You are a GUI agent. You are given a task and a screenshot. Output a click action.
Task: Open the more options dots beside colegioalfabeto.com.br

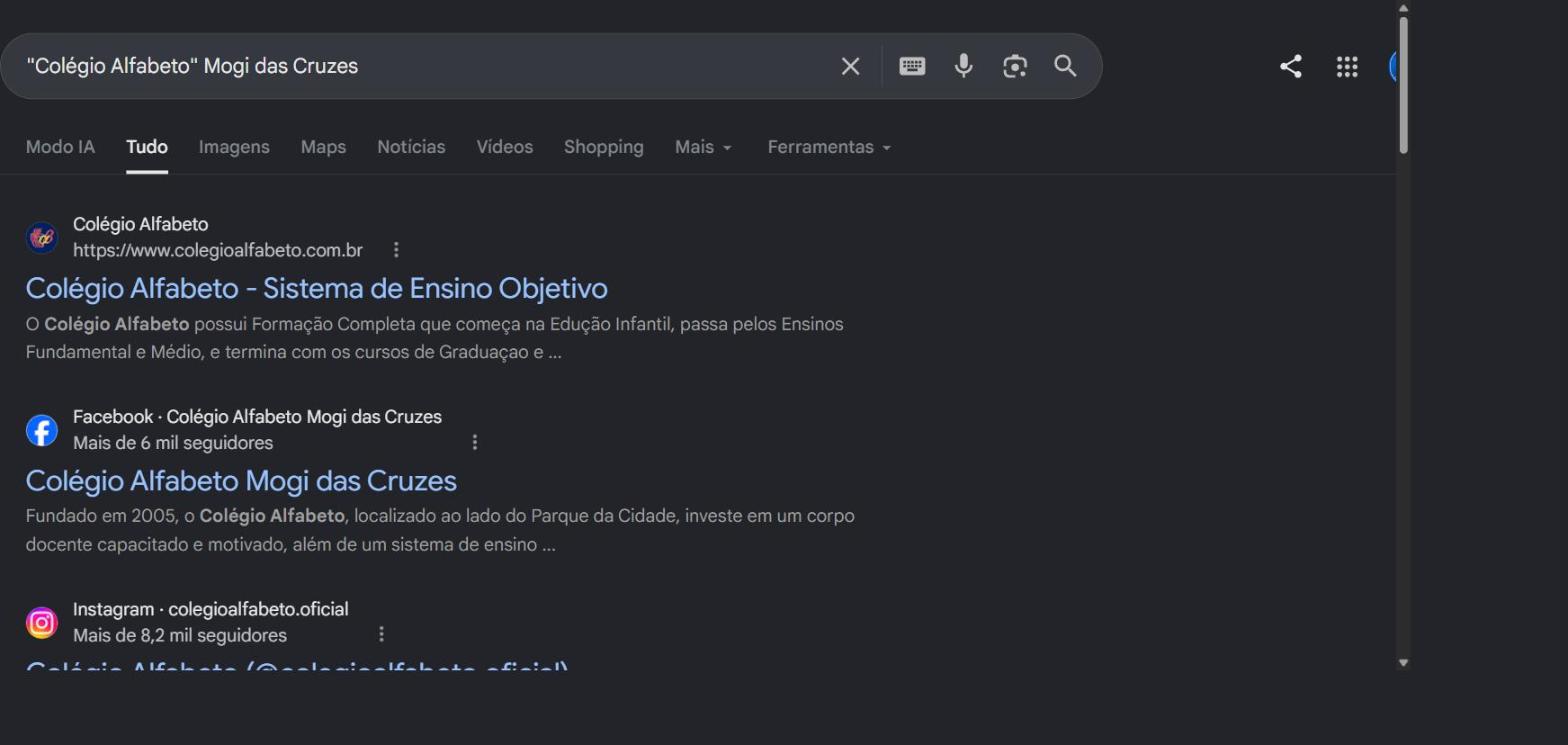coord(396,249)
